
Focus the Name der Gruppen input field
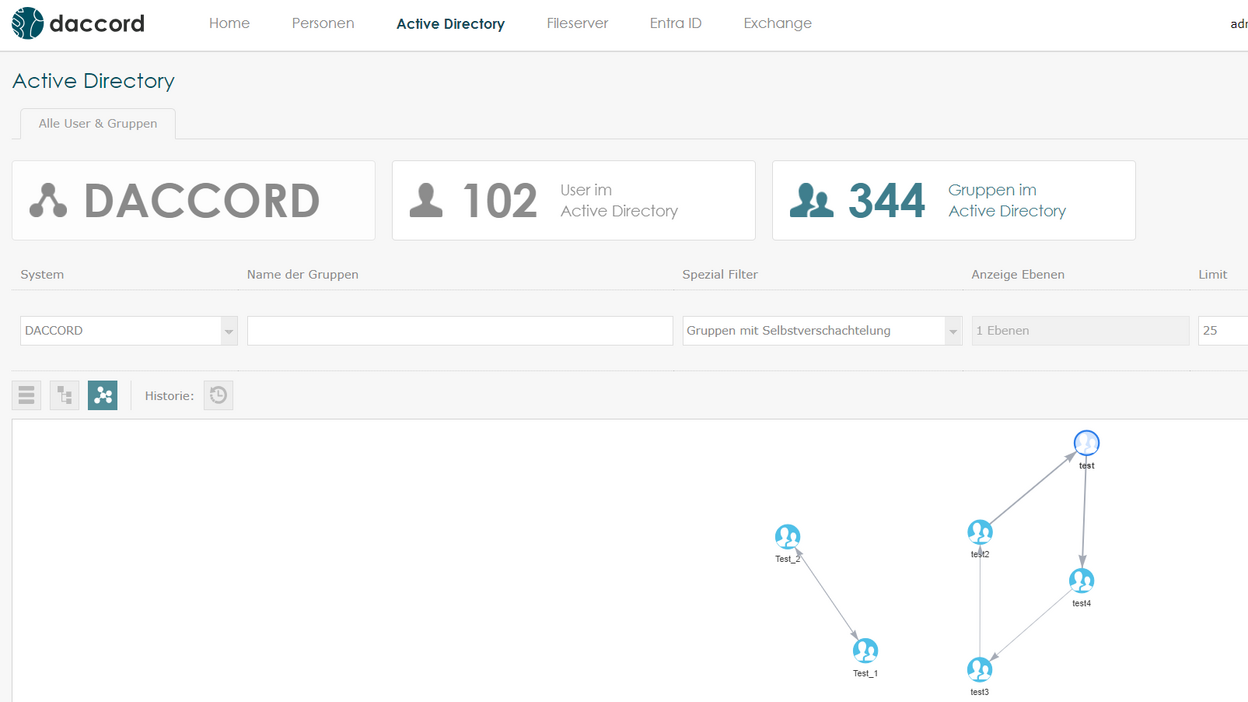pyautogui.click(x=460, y=331)
